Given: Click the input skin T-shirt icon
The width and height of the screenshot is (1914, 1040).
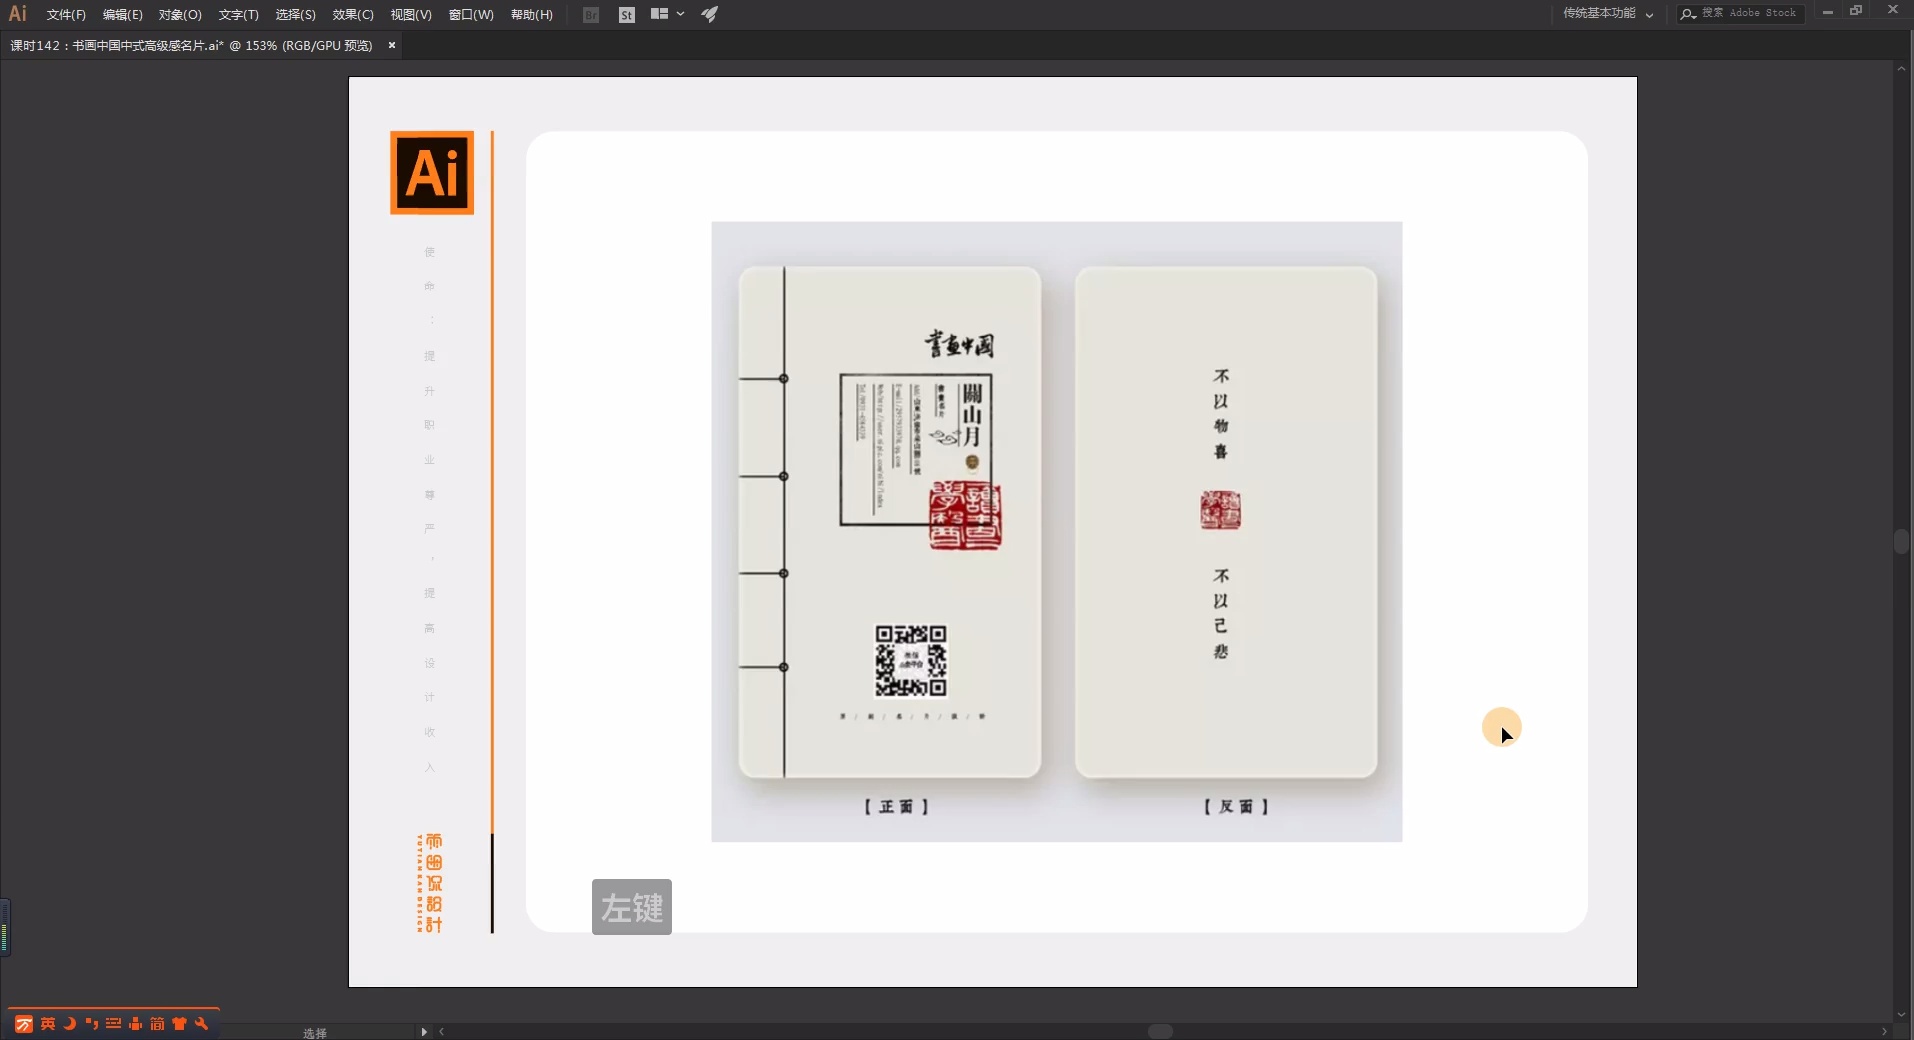Looking at the screenshot, I should point(180,1023).
